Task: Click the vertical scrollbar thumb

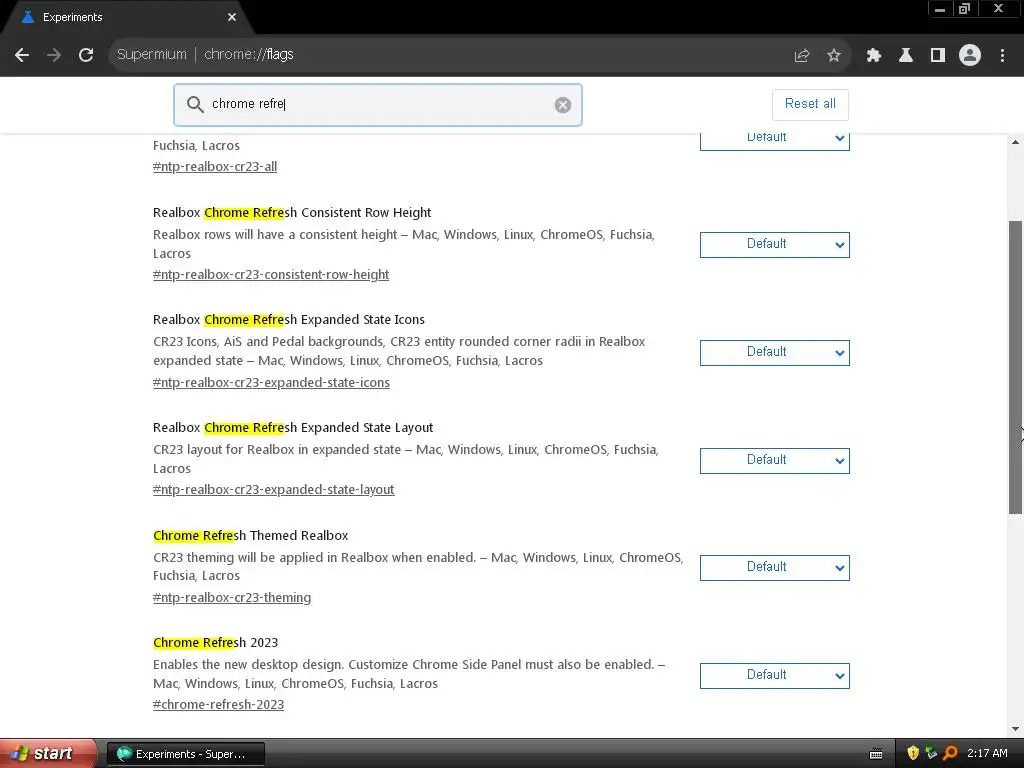Action: pos(1016,367)
